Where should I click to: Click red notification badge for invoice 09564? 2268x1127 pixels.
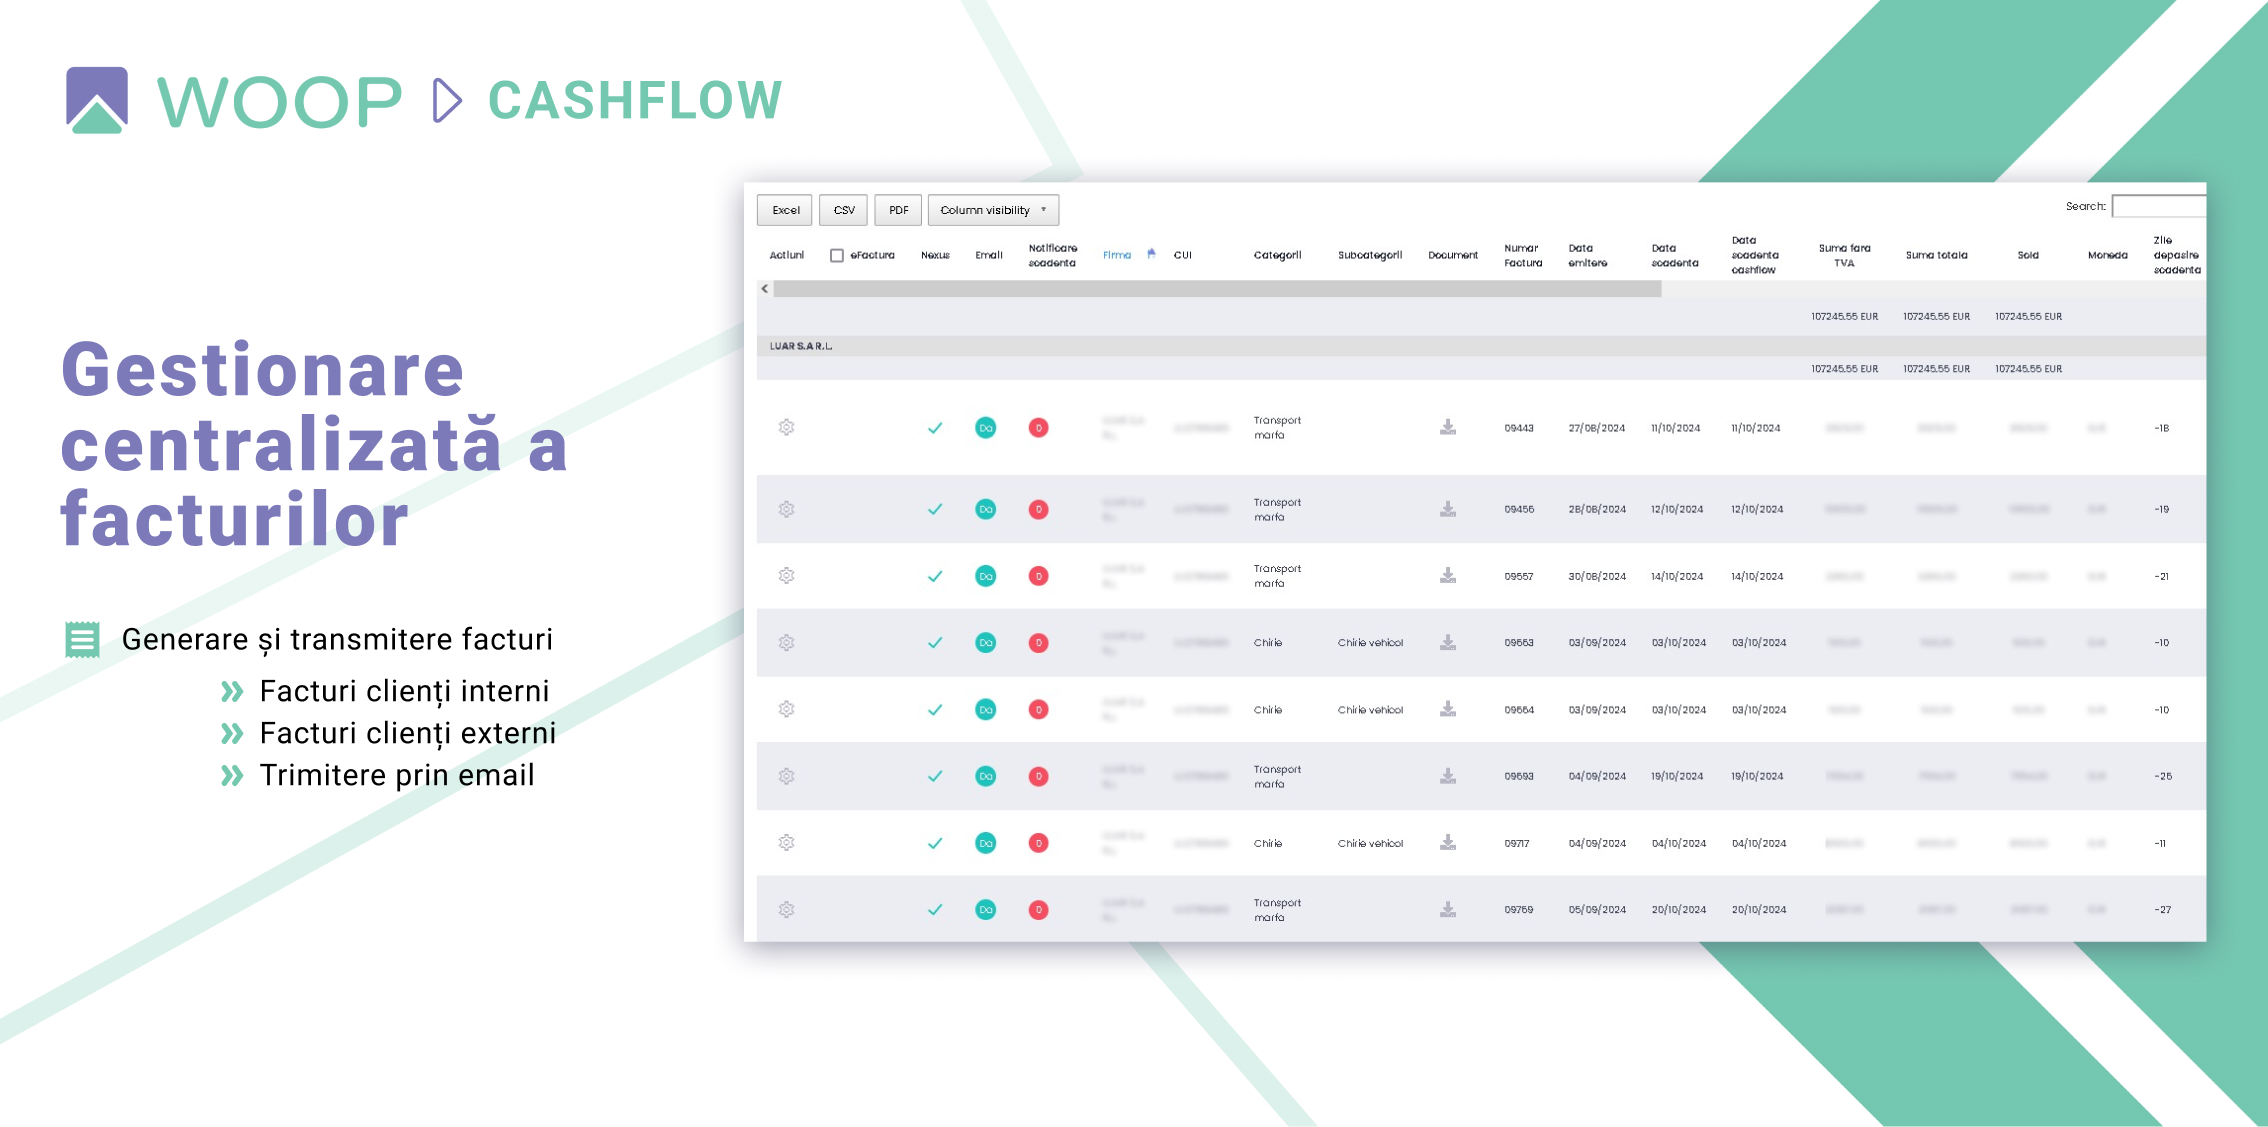click(x=1038, y=710)
